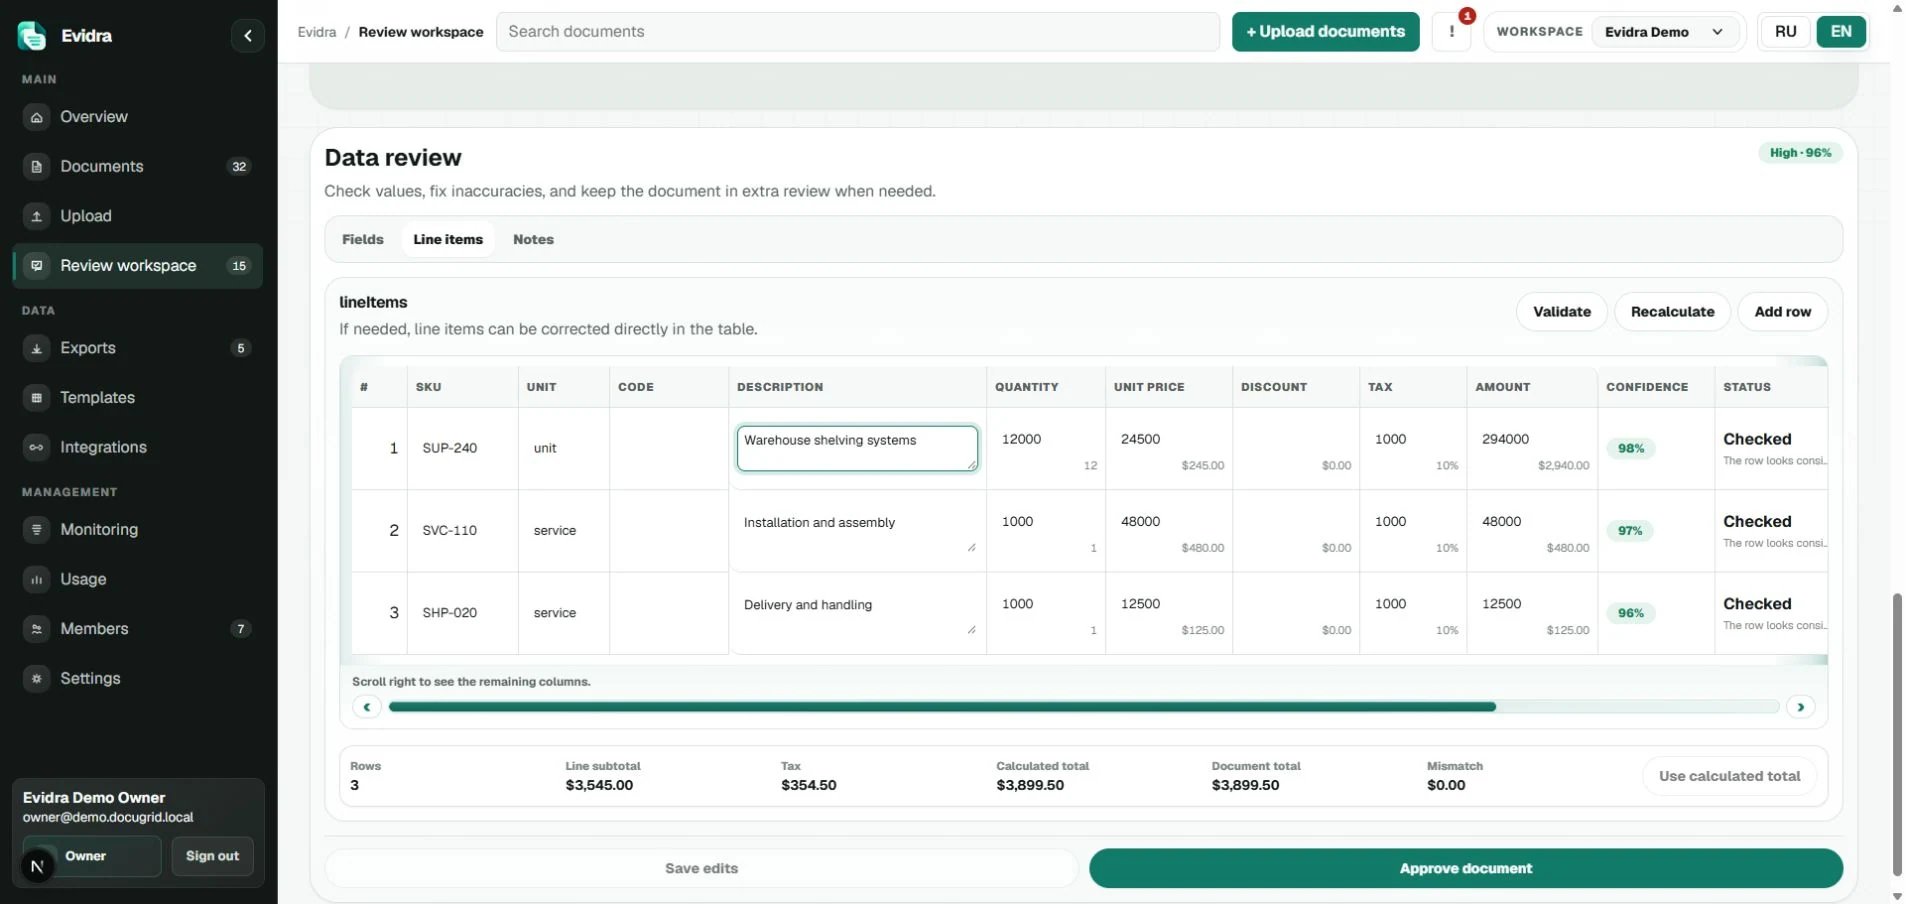1905x904 pixels.
Task: Click the Recalculate button
Action: tap(1672, 312)
